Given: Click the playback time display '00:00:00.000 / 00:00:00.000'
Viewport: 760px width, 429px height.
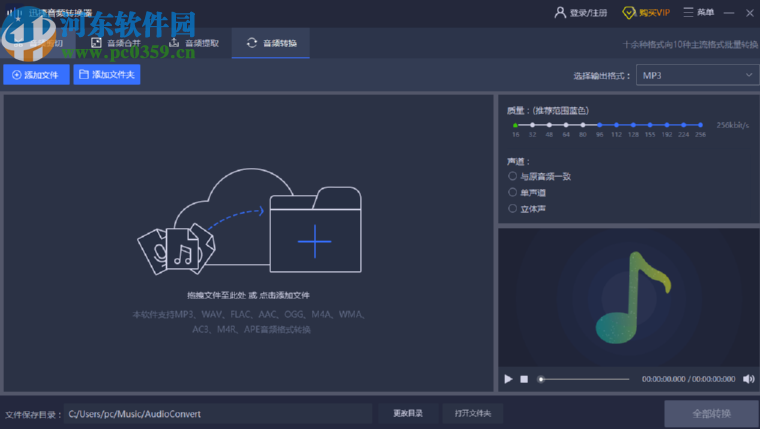Looking at the screenshot, I should 688,379.
